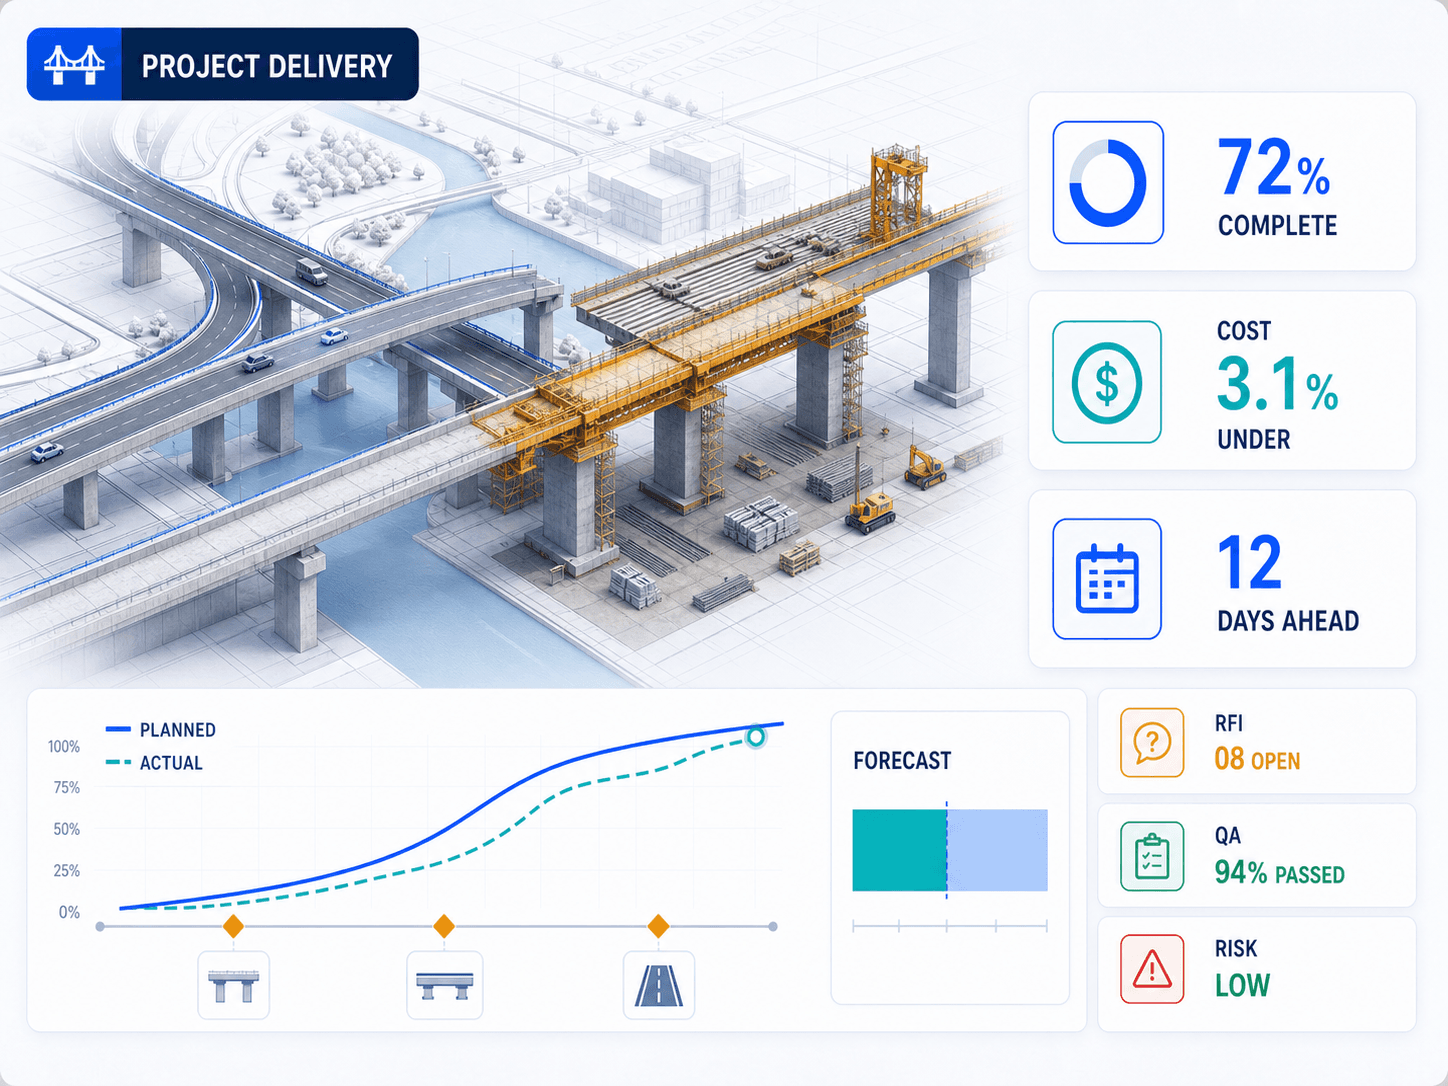The width and height of the screenshot is (1448, 1086).
Task: Click the teal portion of forecast bar
Action: point(899,850)
